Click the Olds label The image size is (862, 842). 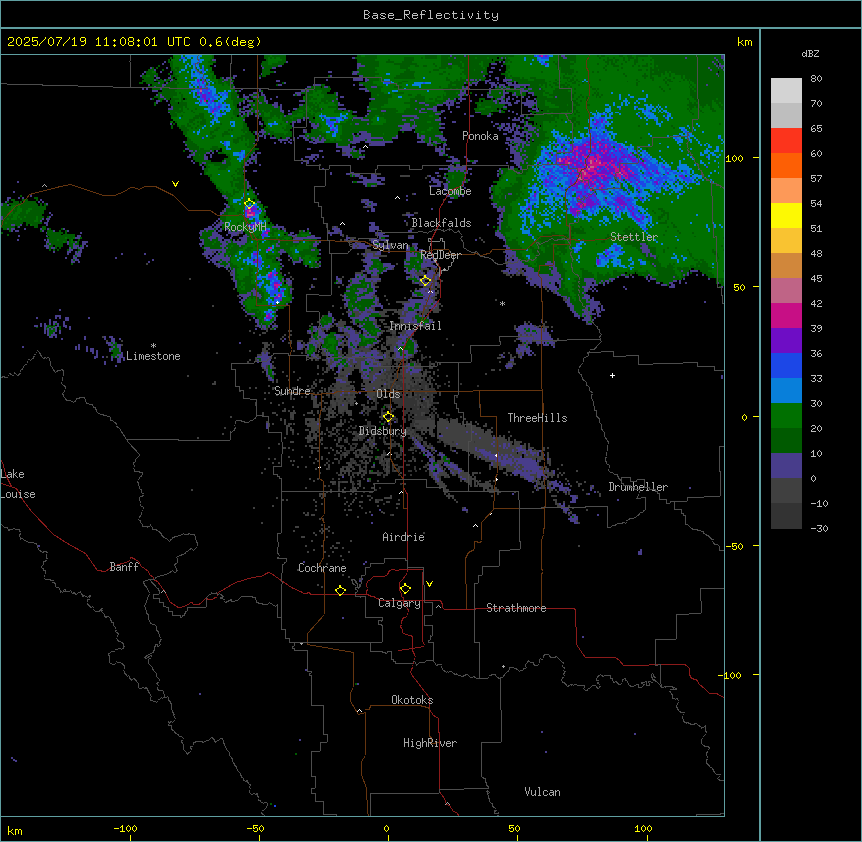(388, 394)
